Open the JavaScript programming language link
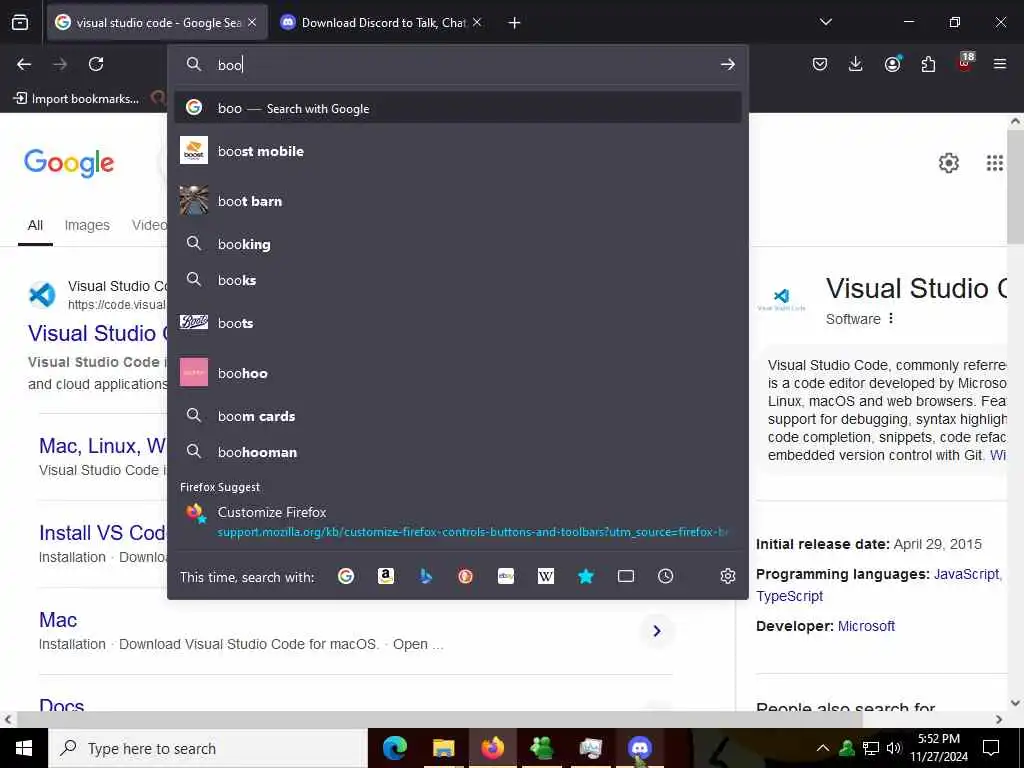Viewport: 1024px width, 768px height. point(967,574)
